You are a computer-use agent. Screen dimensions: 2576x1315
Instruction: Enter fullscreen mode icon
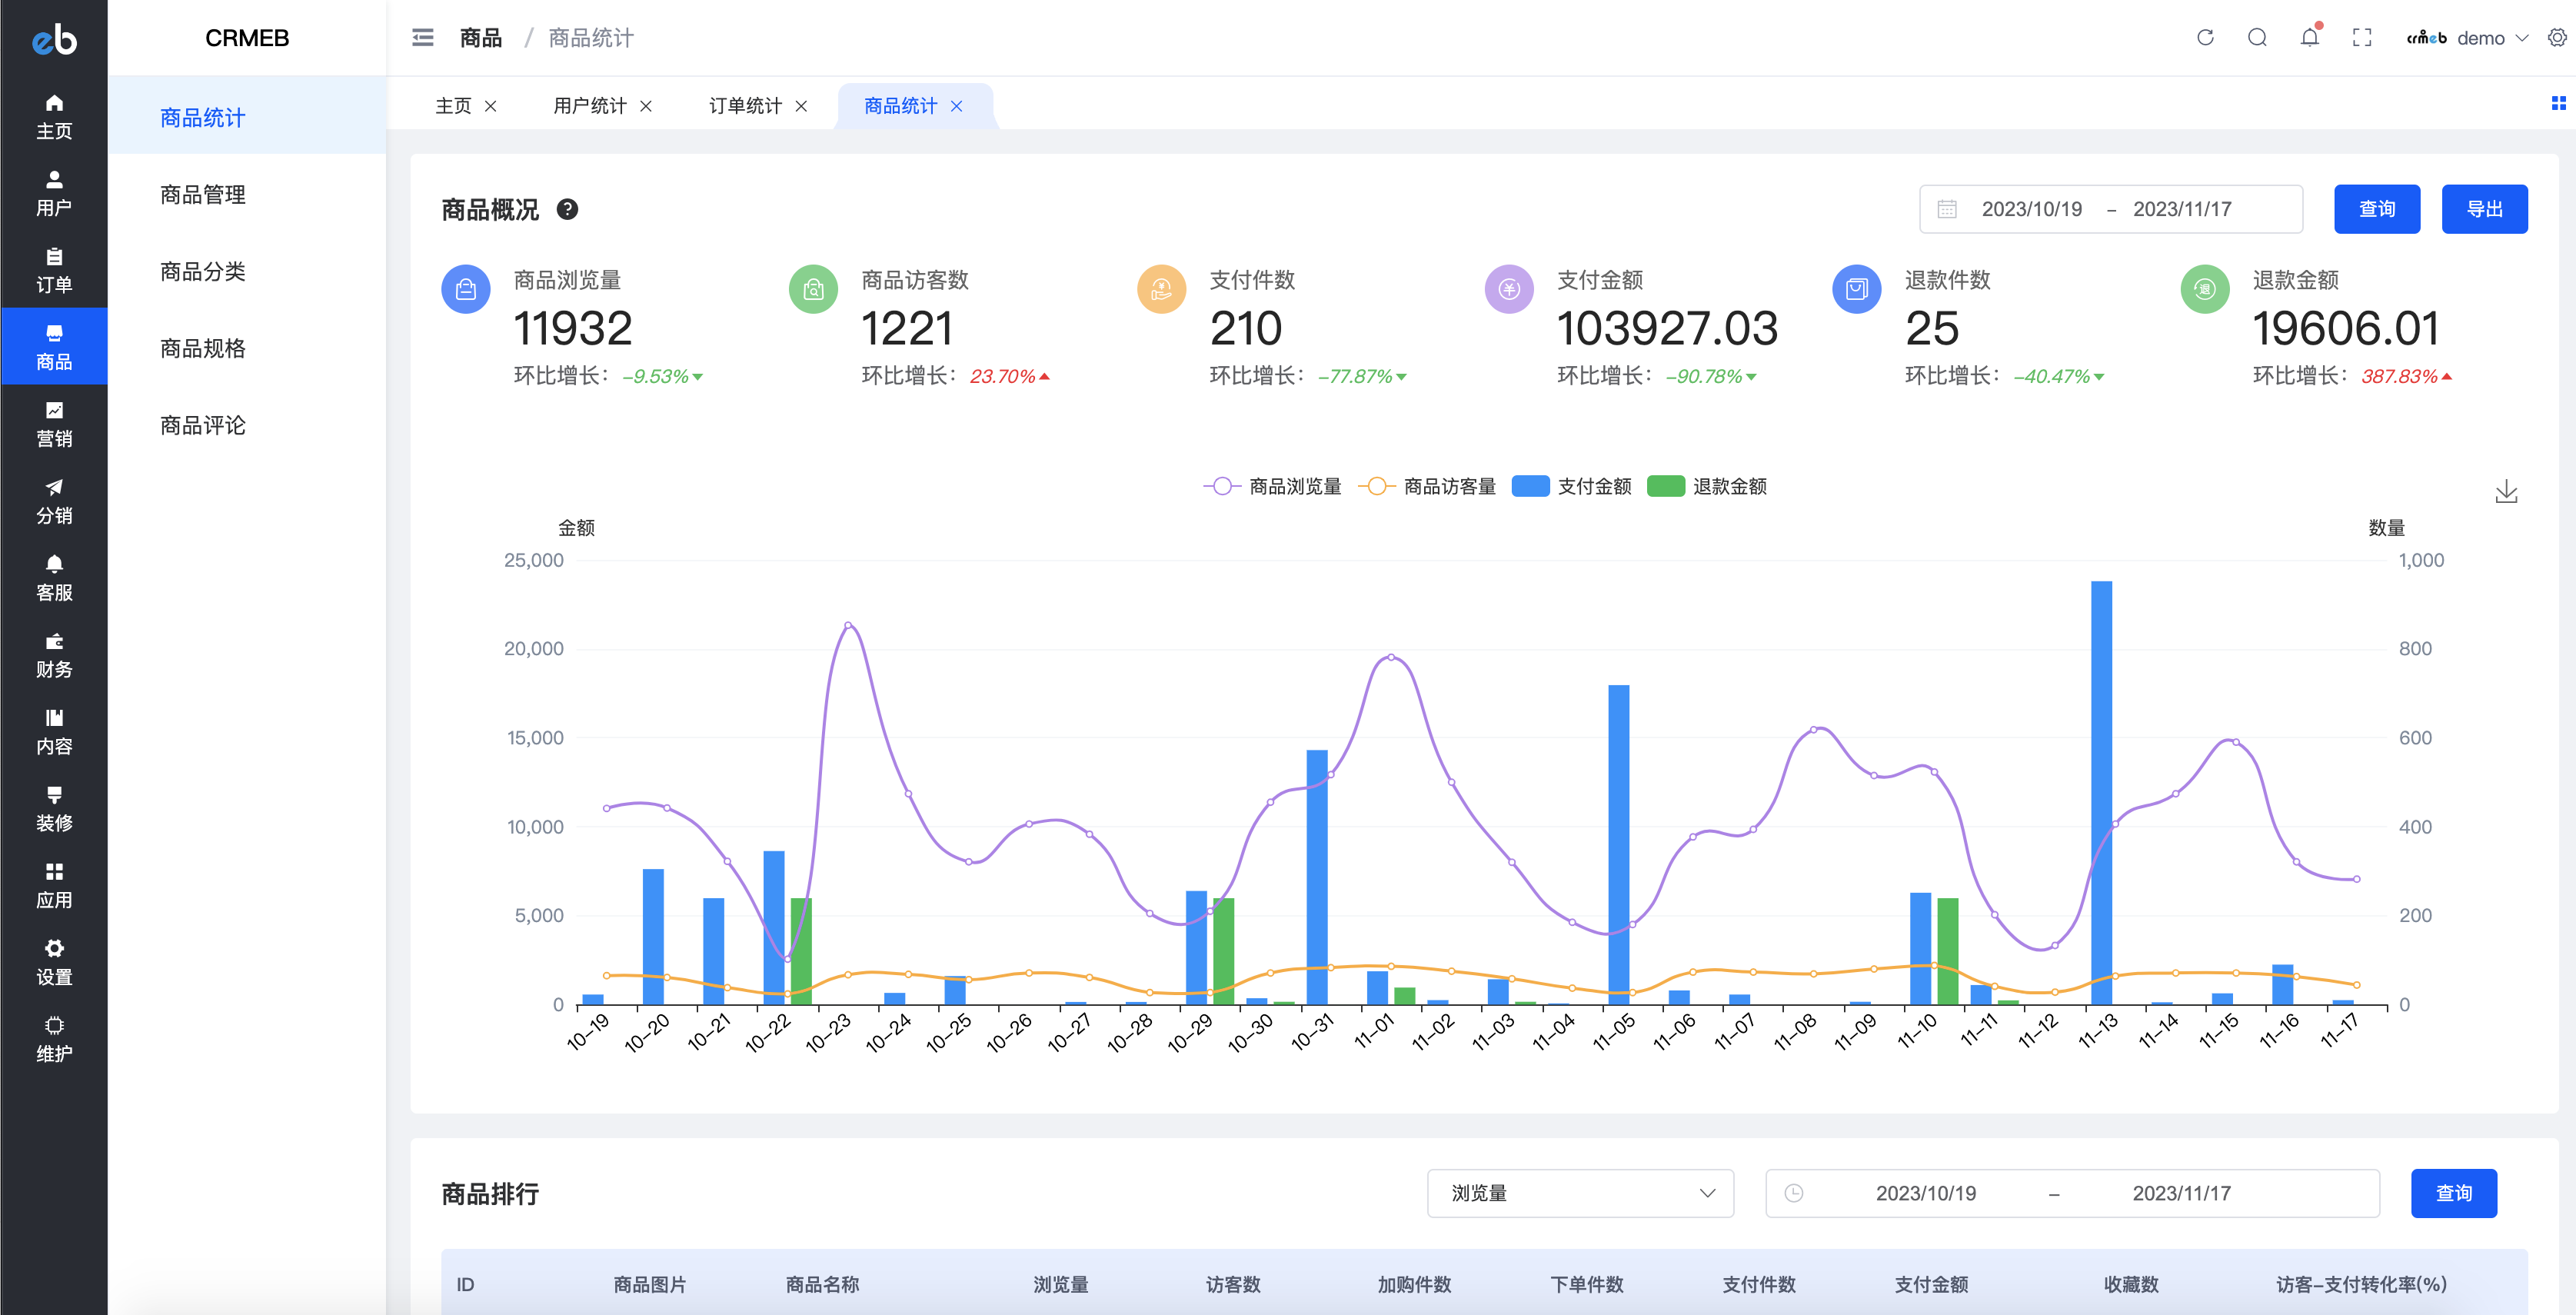pyautogui.click(x=2362, y=38)
